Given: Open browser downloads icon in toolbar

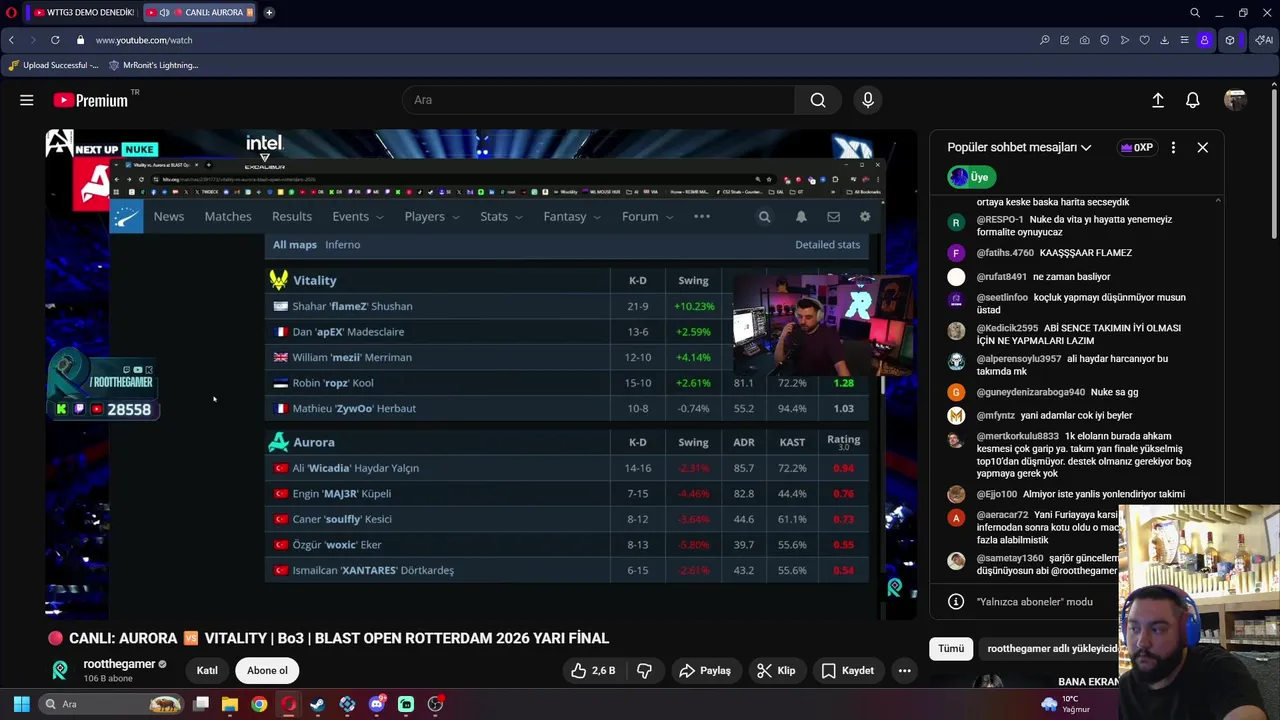Looking at the screenshot, I should (1164, 40).
